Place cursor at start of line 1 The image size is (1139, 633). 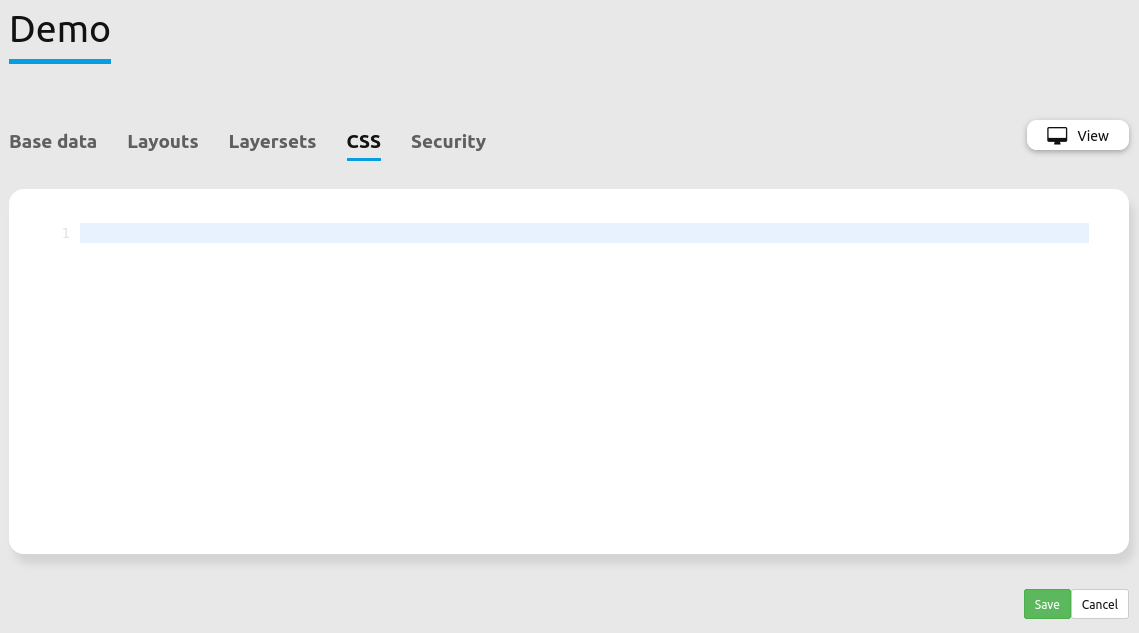pos(82,233)
